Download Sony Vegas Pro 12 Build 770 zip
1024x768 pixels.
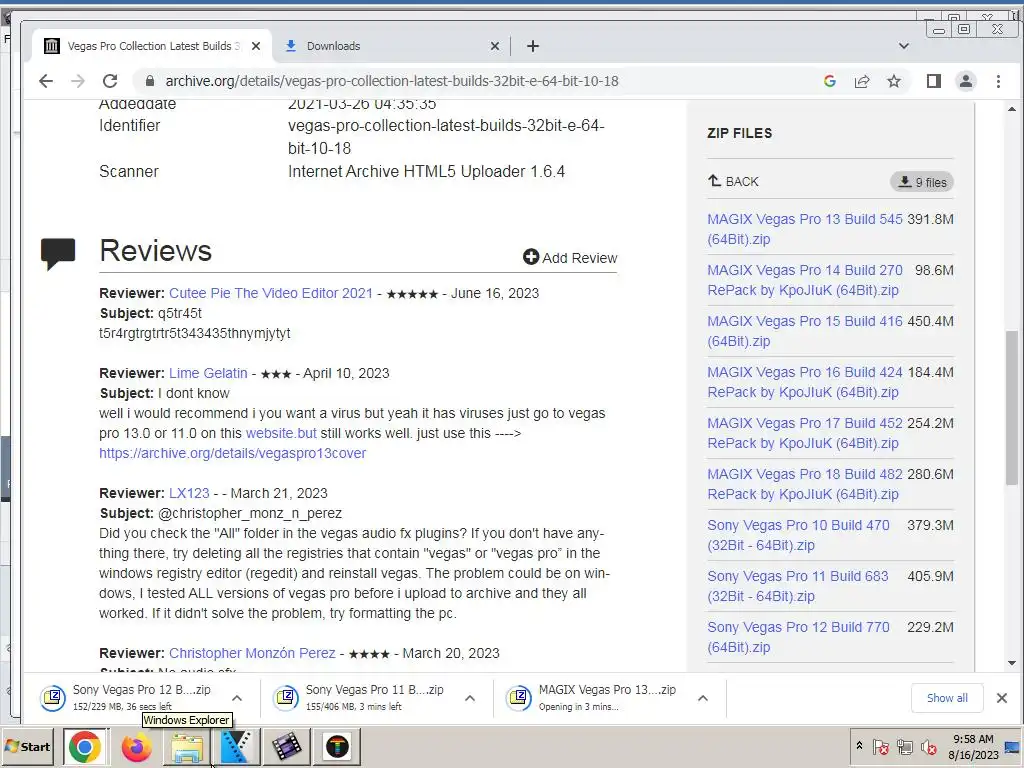click(798, 636)
